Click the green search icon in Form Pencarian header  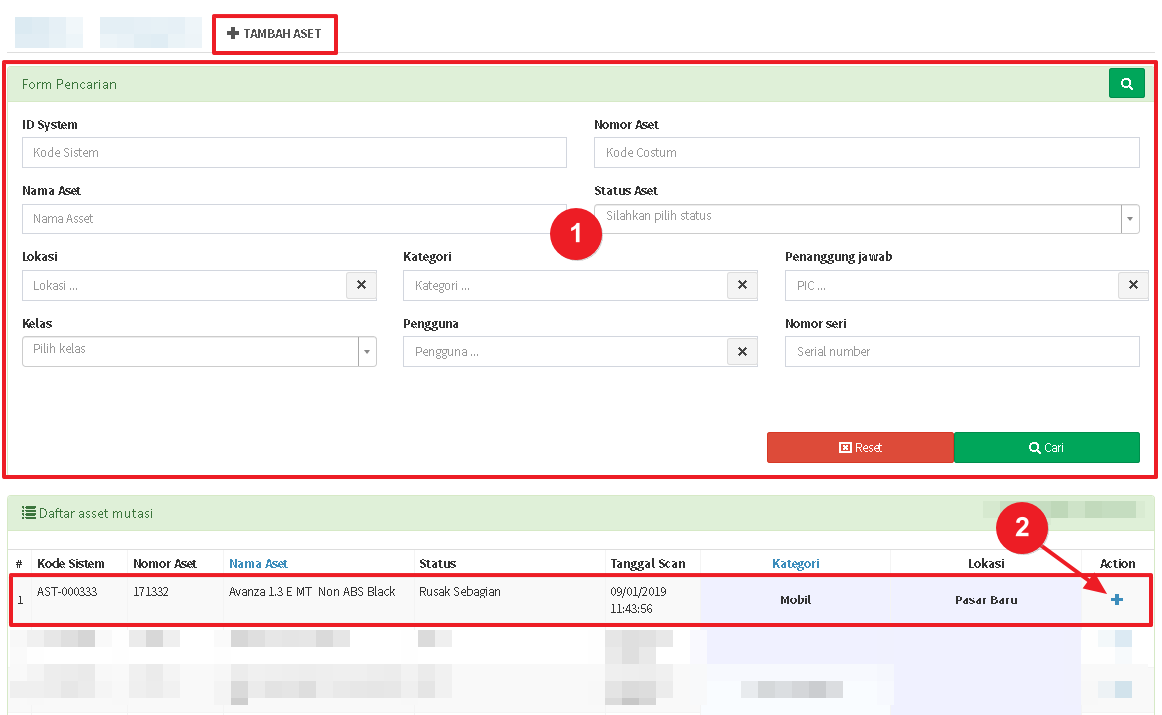pos(1126,84)
